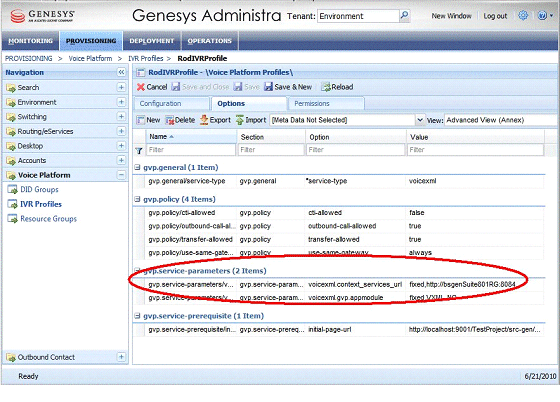Select the voicexml.gvp.appmodule row
Viewport: 560px width, 402px height.
[x=339, y=298]
